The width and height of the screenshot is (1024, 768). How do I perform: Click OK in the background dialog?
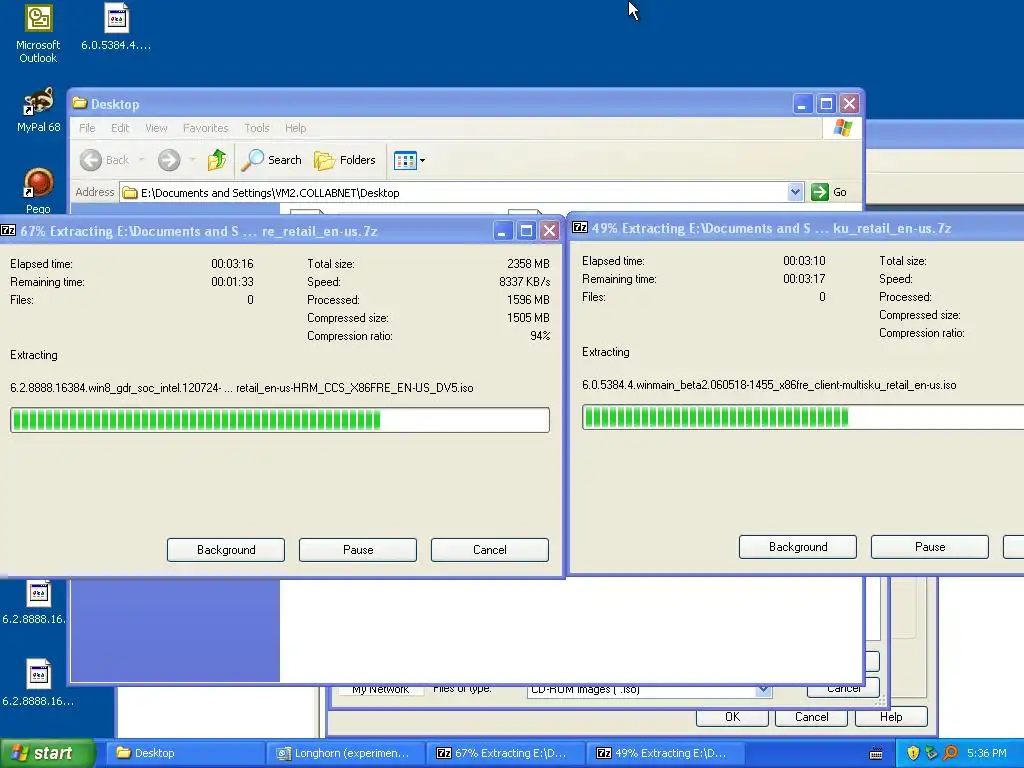click(x=732, y=716)
